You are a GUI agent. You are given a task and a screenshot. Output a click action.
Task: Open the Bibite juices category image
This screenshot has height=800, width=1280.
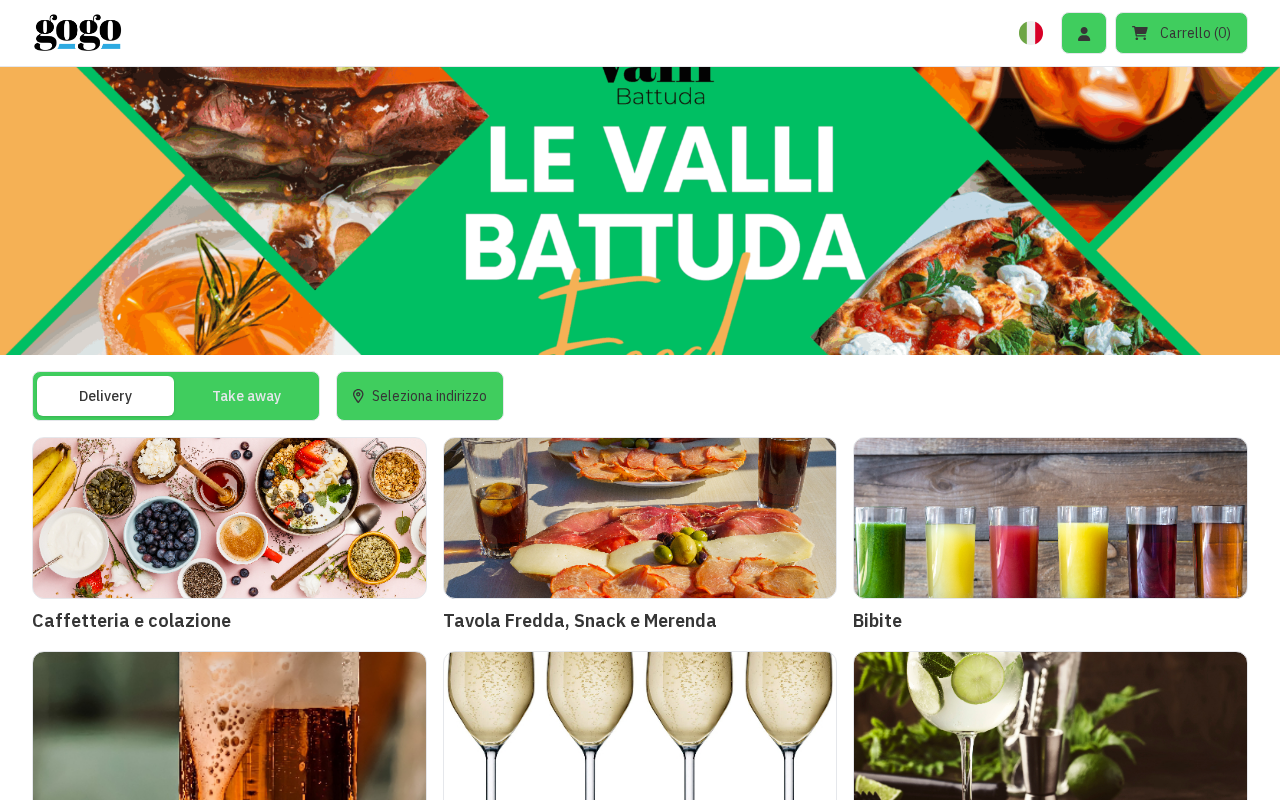[1050, 518]
